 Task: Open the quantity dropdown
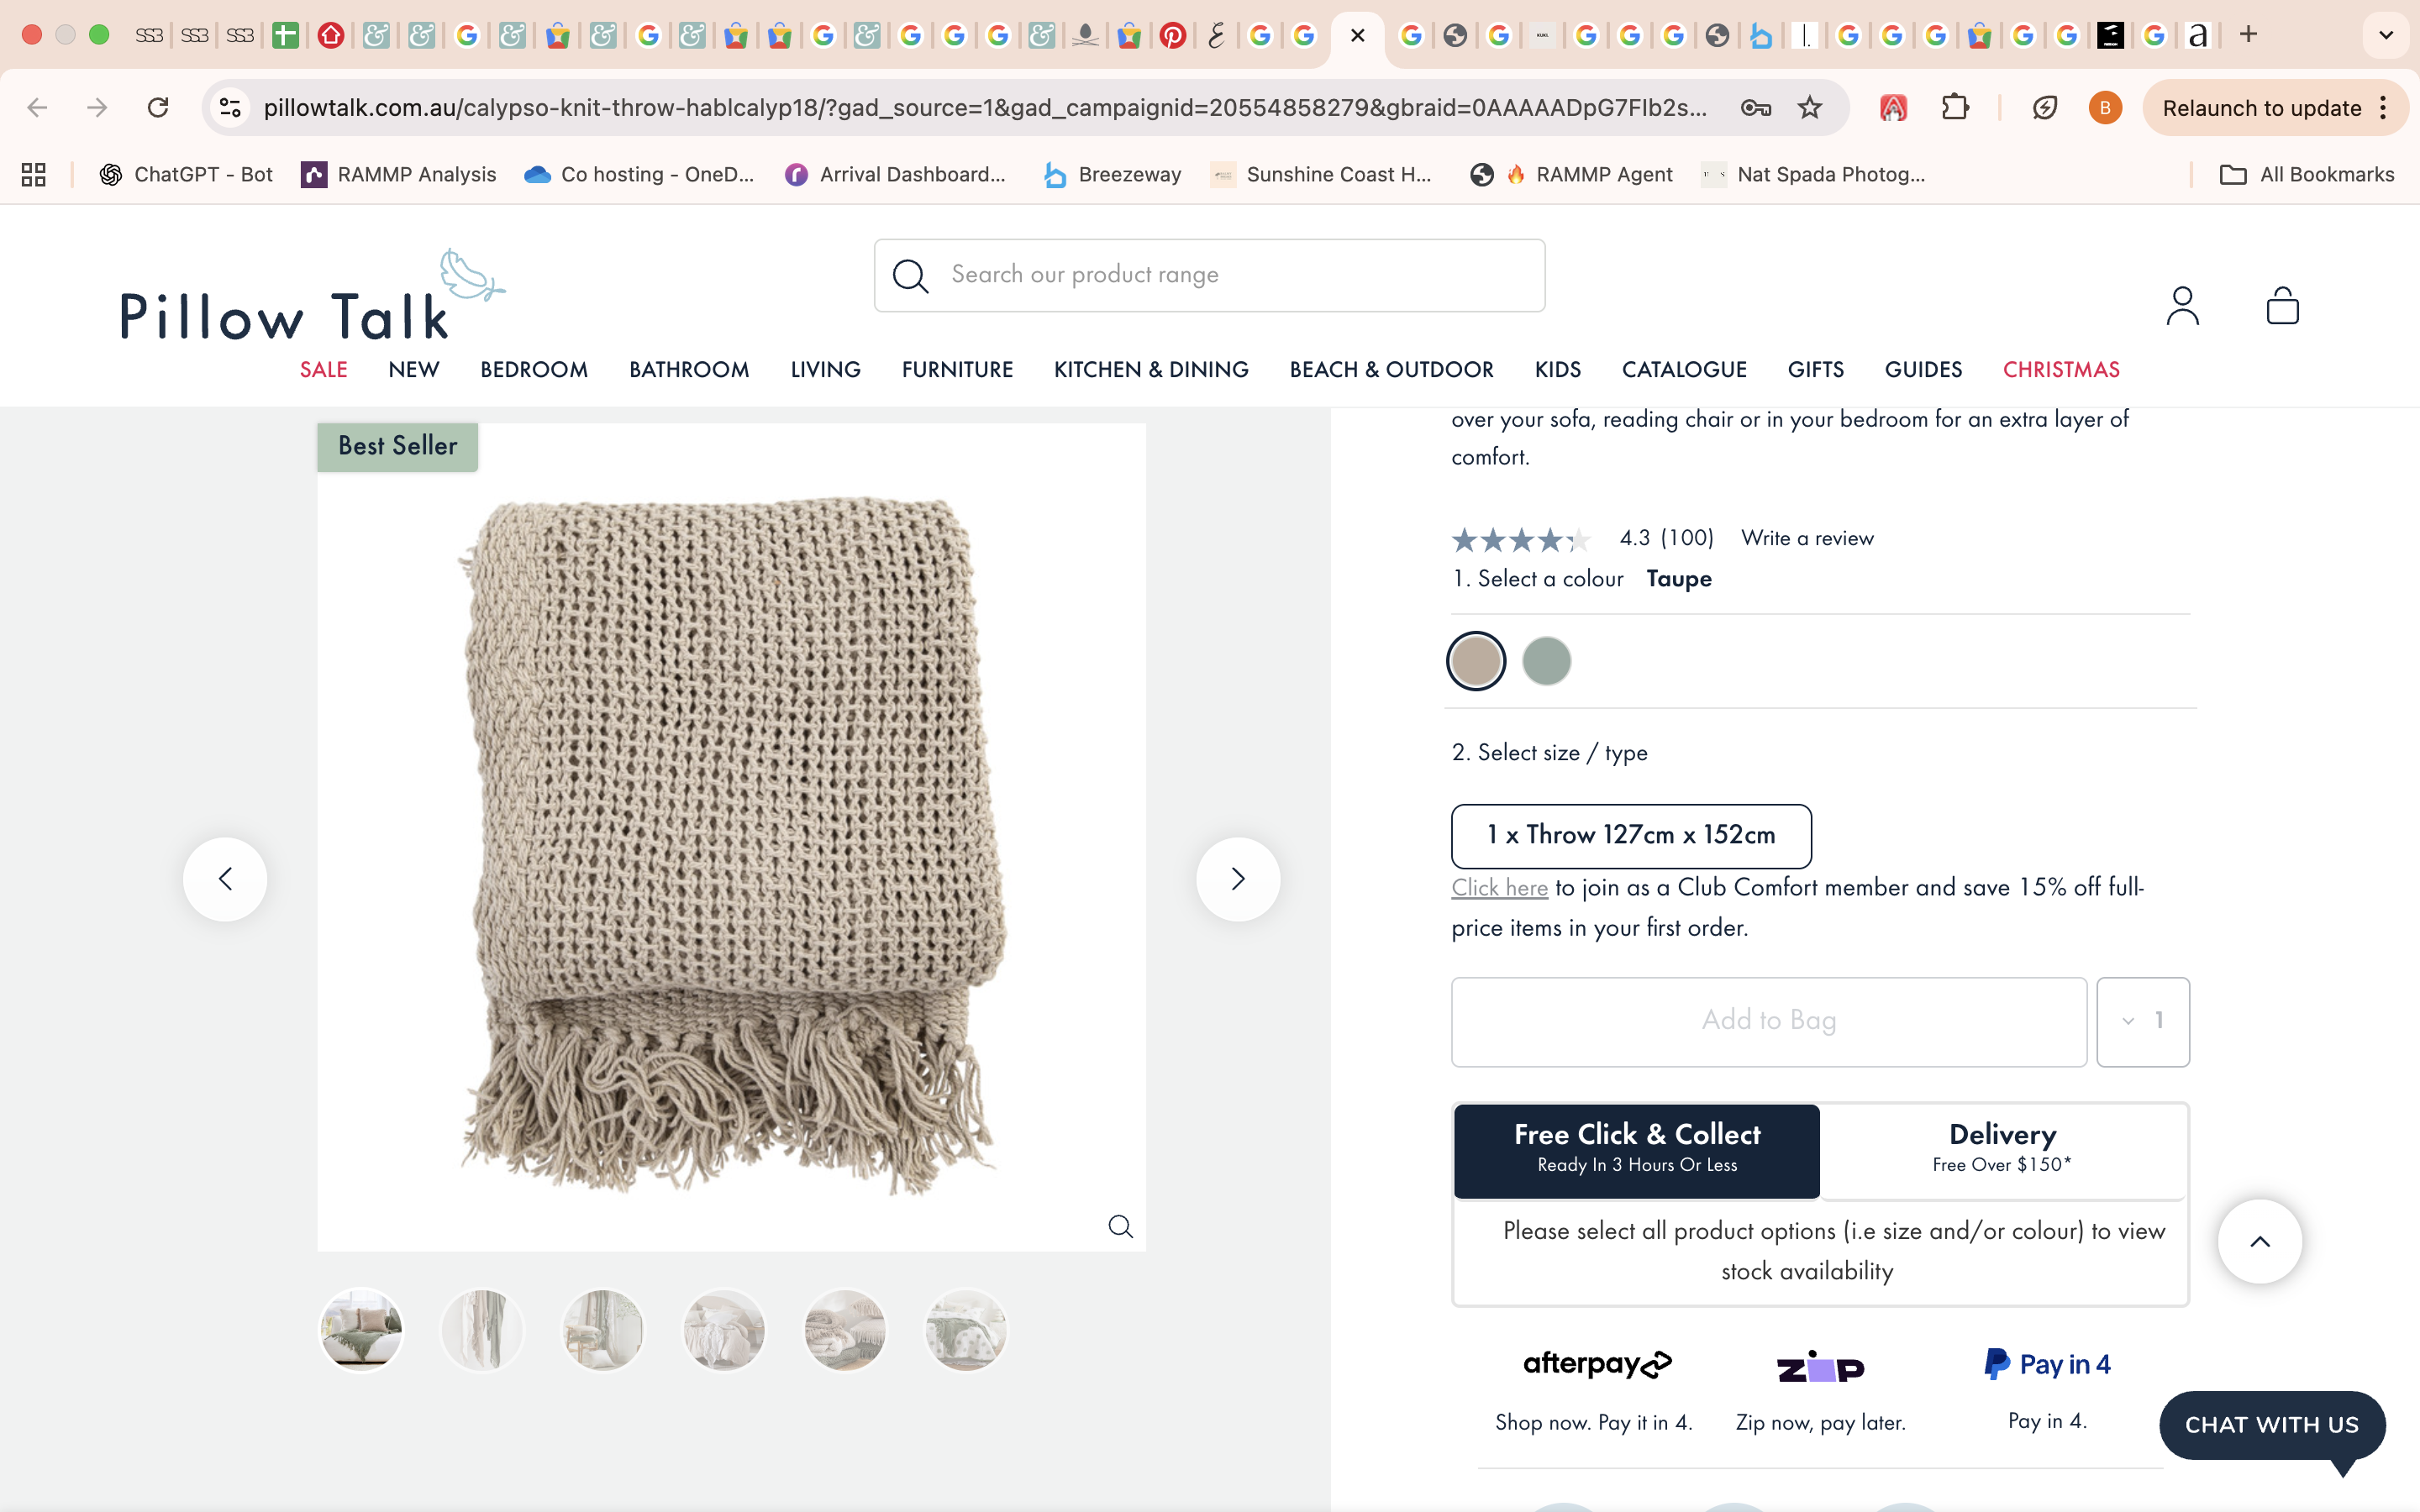[x=2142, y=1021]
